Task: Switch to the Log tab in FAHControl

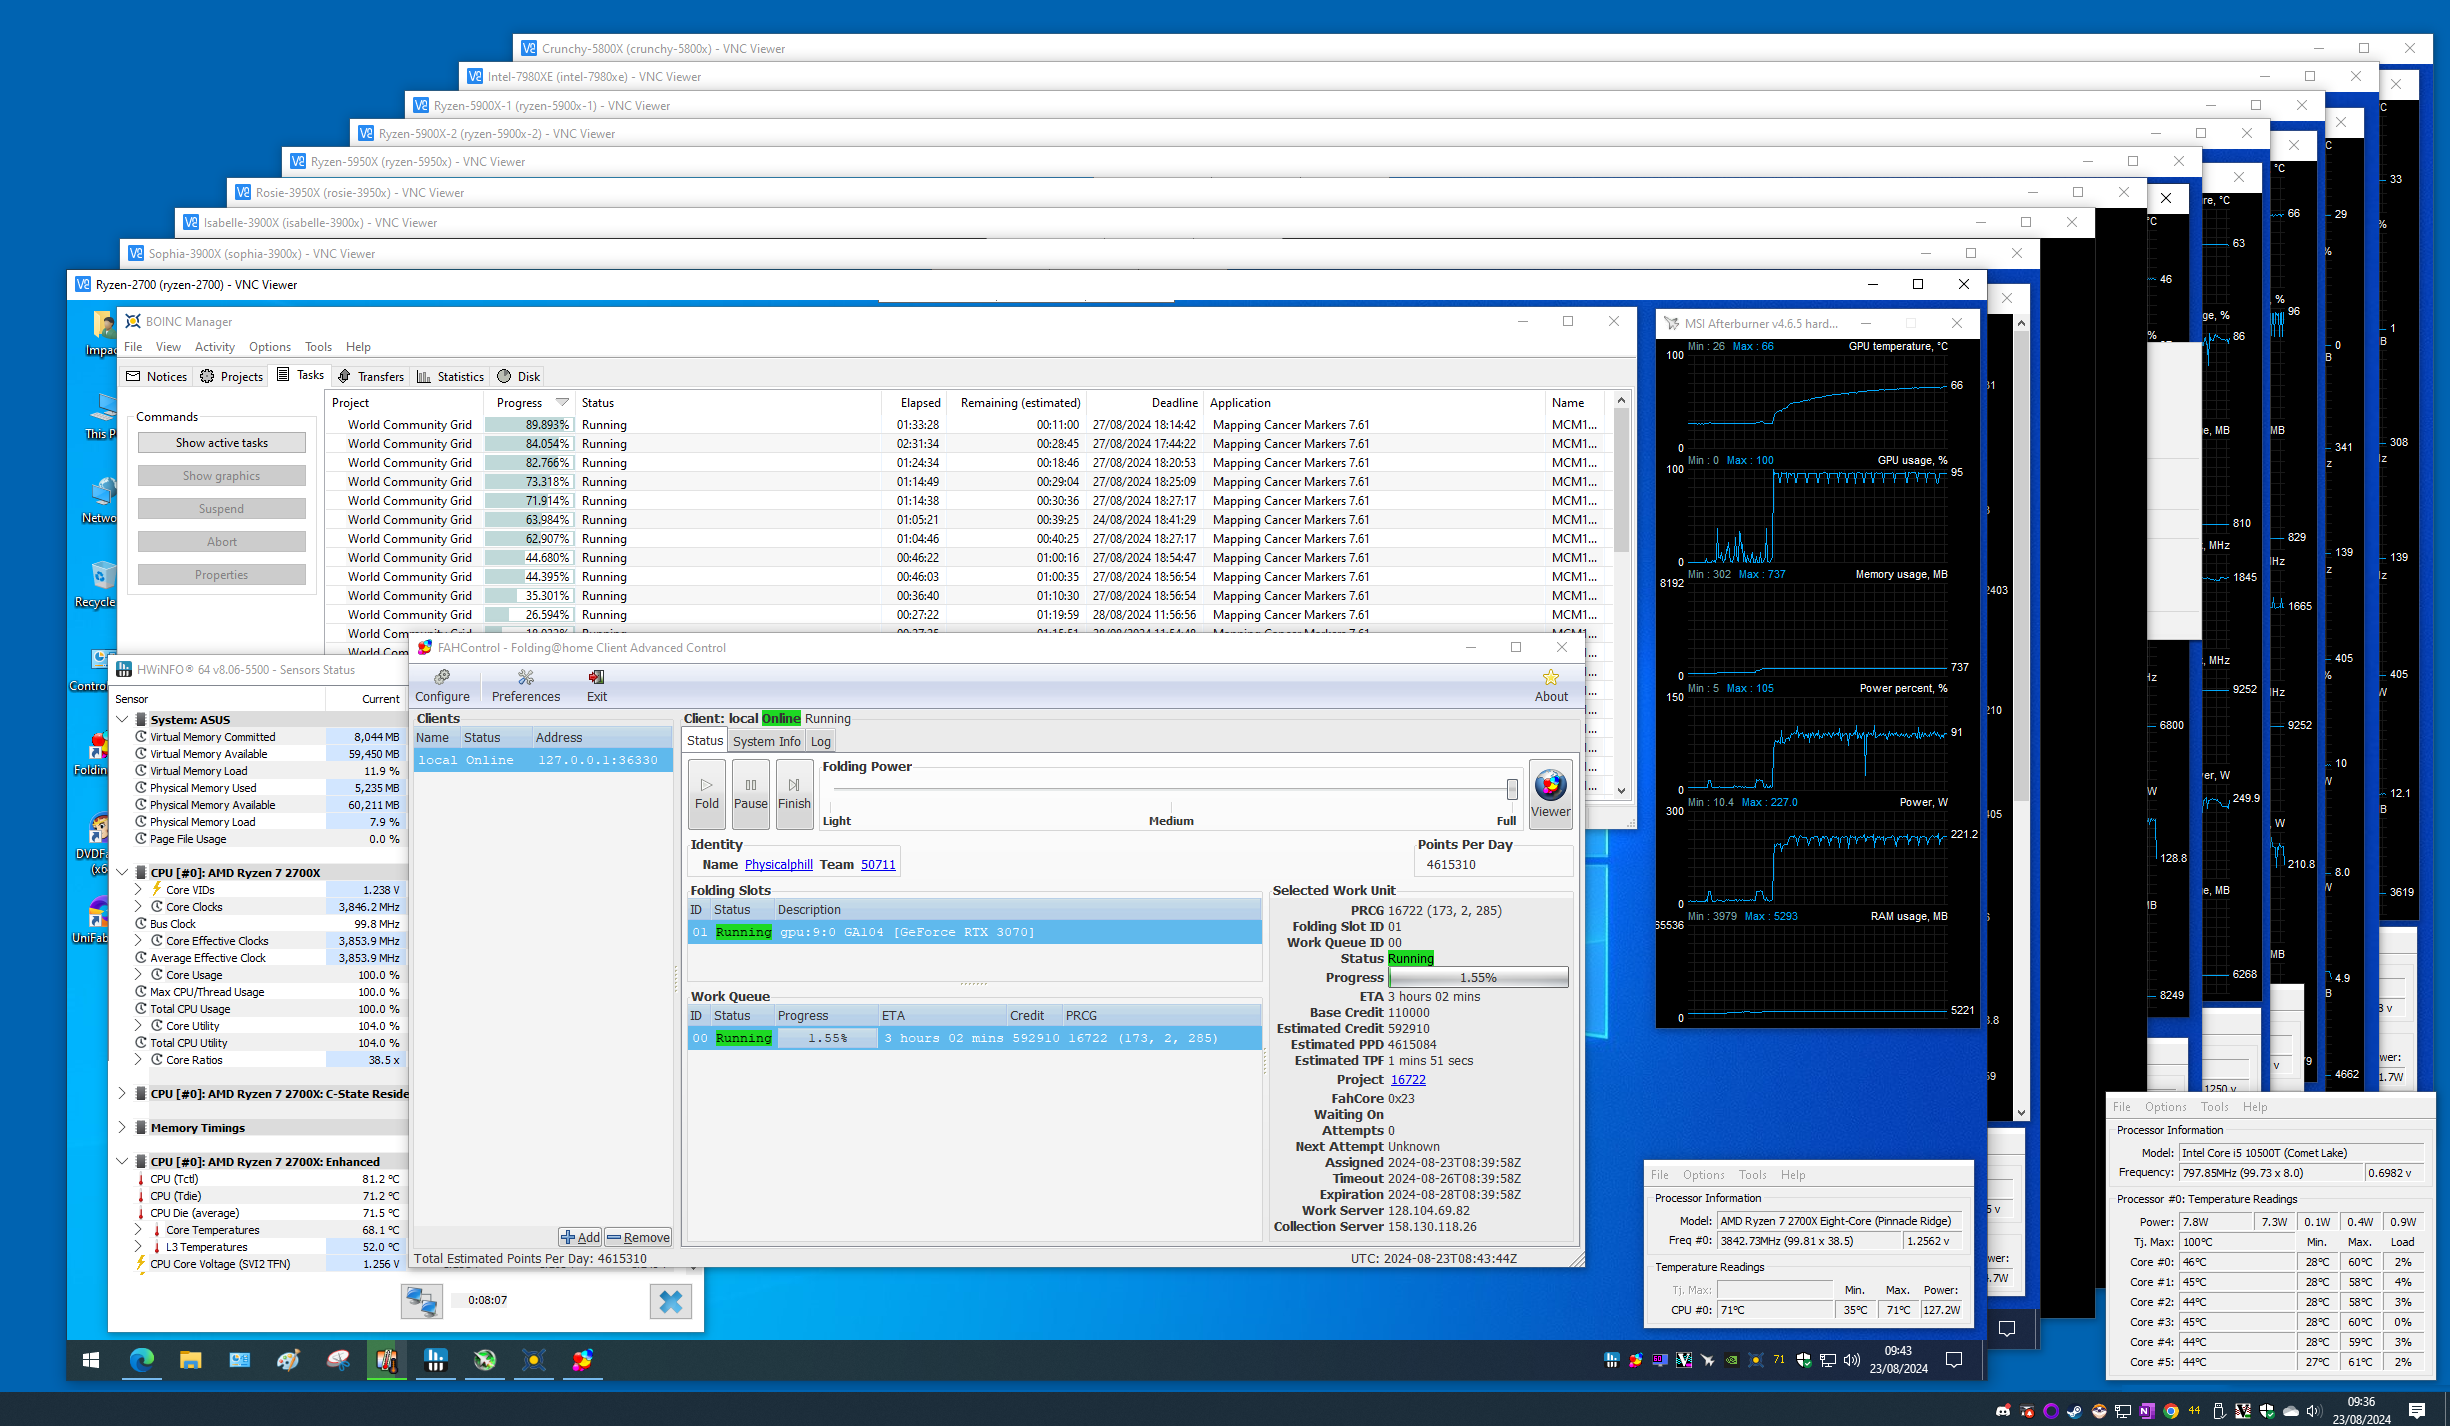Action: pos(820,741)
